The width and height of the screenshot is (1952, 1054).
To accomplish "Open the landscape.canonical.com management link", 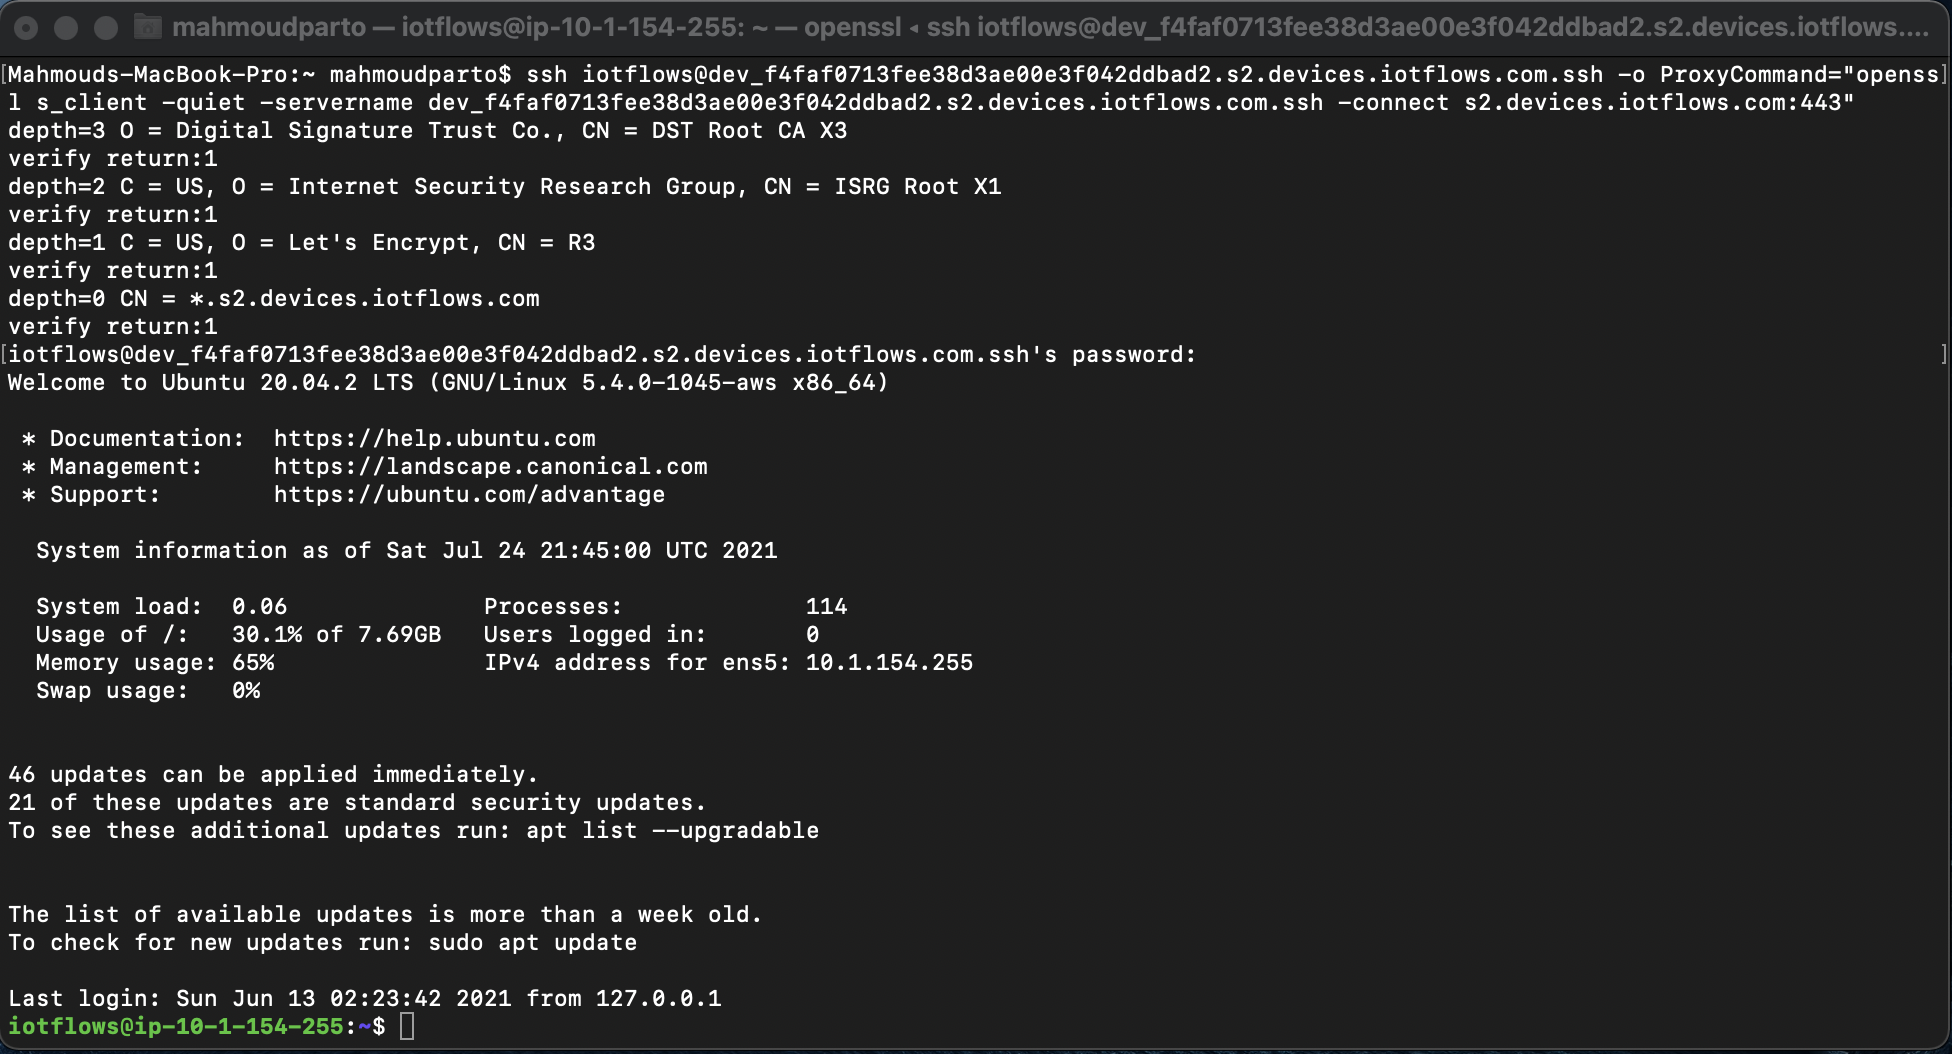I will (490, 467).
